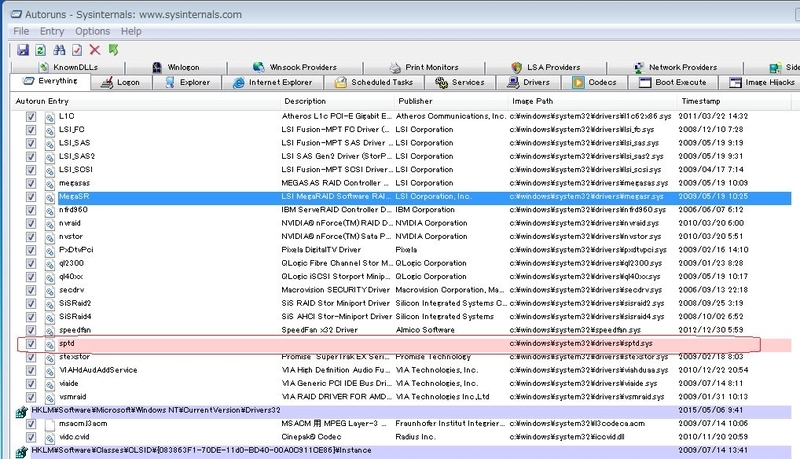The height and width of the screenshot is (459, 800).
Task: Switch to the KnownDLLs tab
Action: (x=68, y=67)
